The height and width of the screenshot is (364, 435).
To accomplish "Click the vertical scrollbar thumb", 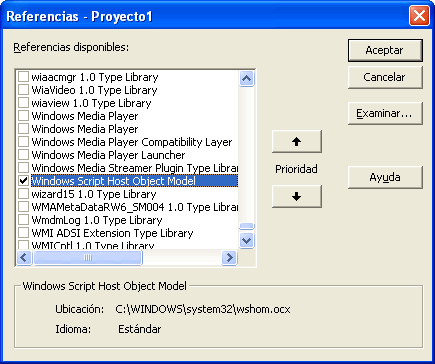I will (x=247, y=226).
